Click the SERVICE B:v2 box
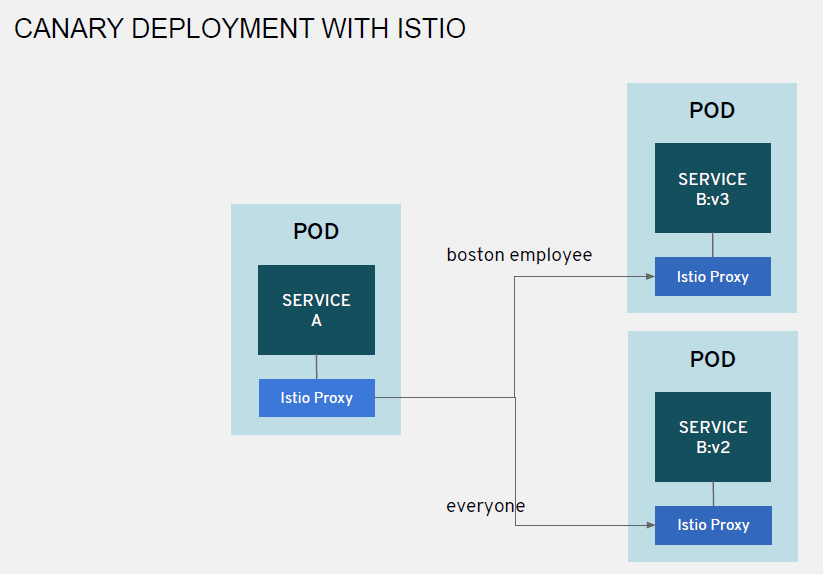 pos(713,437)
